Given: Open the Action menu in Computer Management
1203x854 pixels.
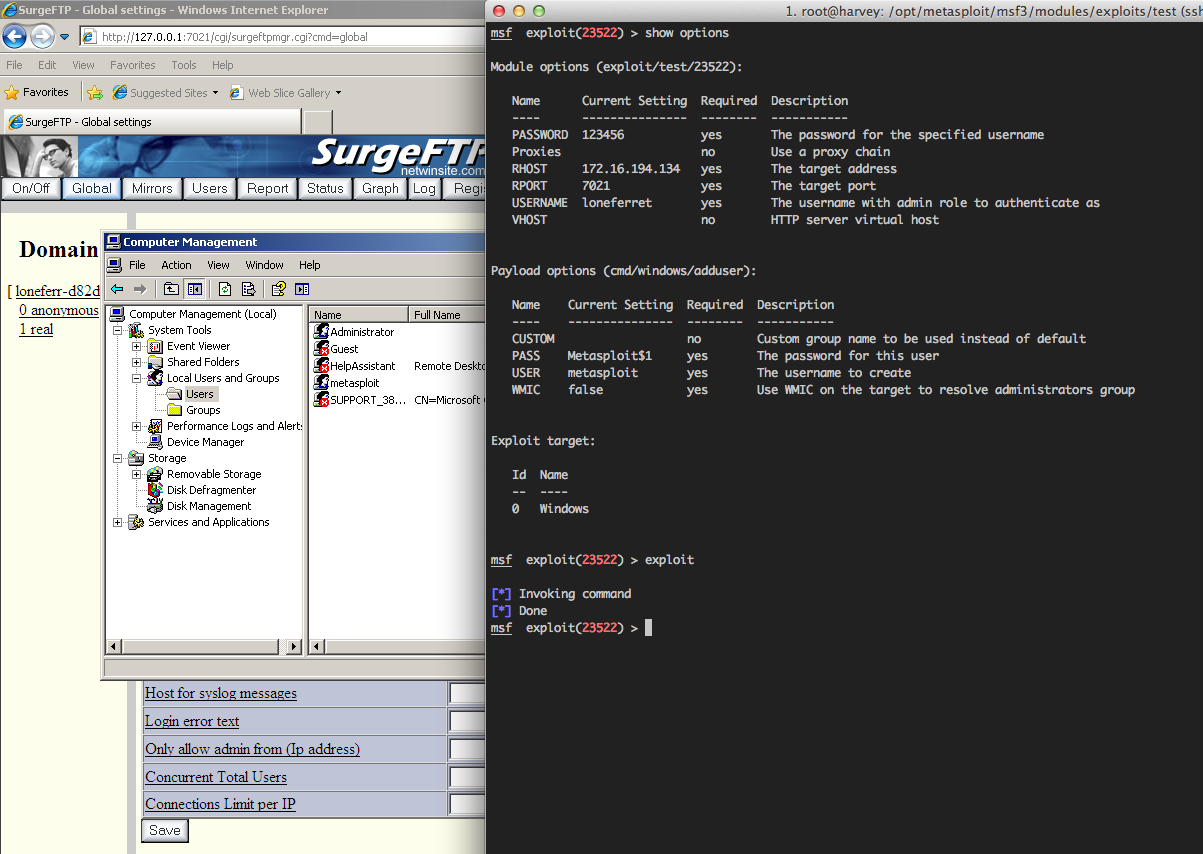Looking at the screenshot, I should [x=176, y=265].
